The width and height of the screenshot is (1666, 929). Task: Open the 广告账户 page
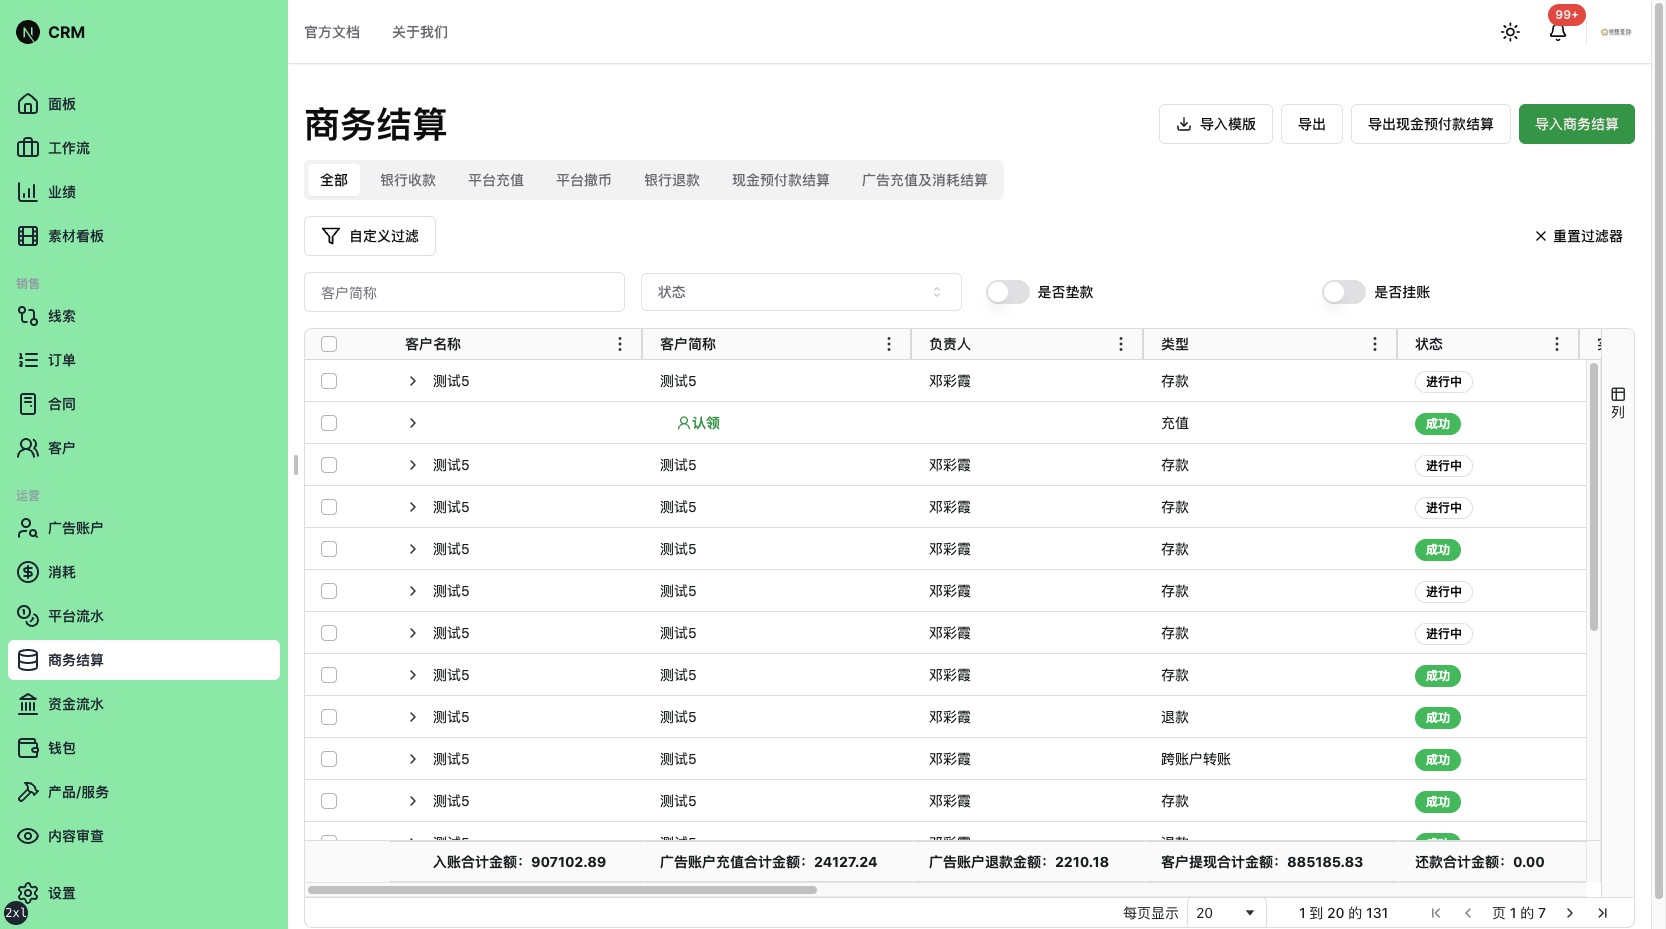click(x=75, y=528)
